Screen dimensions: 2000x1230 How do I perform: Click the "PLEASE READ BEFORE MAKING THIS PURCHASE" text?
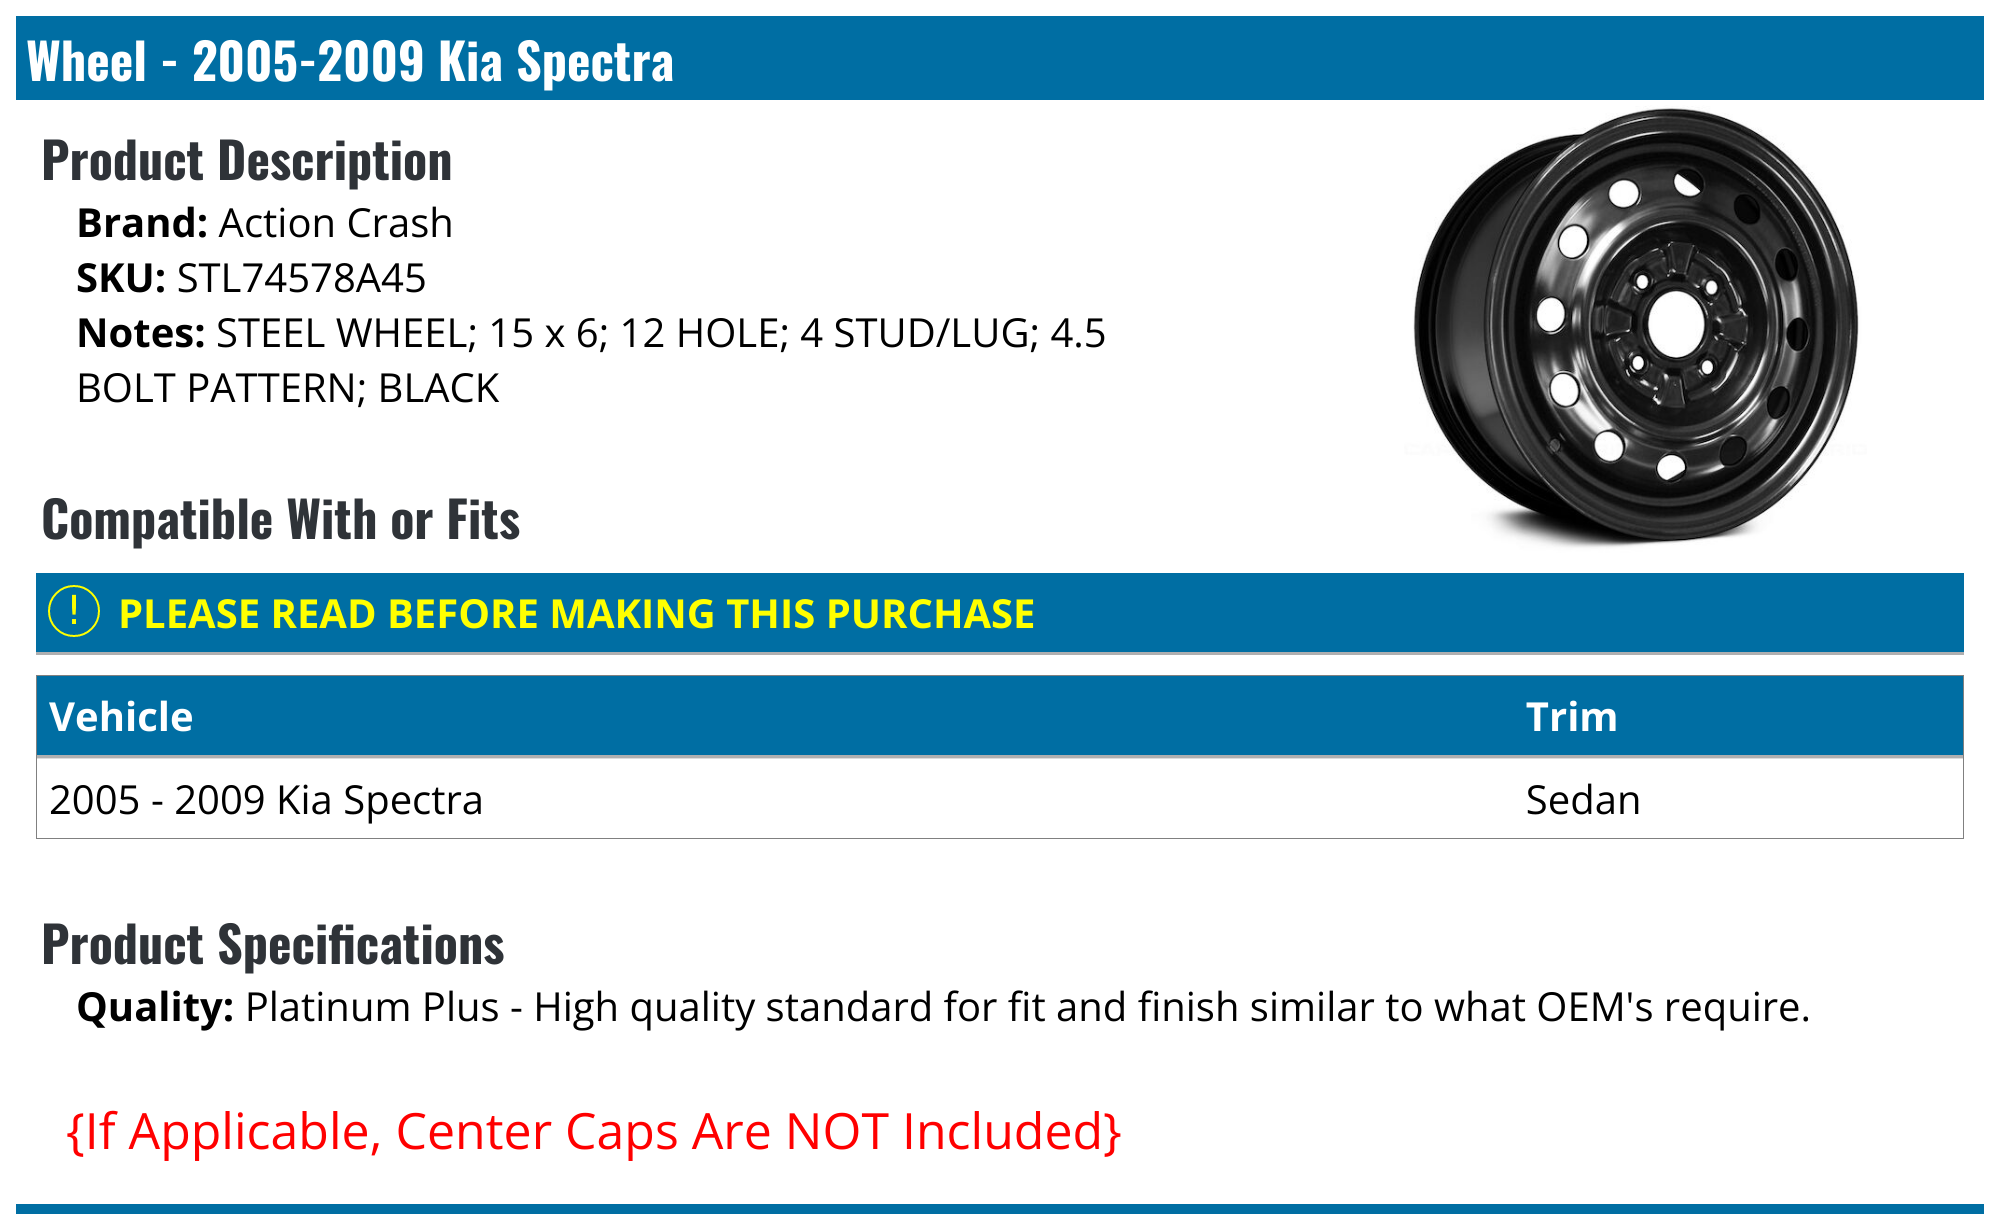576,614
